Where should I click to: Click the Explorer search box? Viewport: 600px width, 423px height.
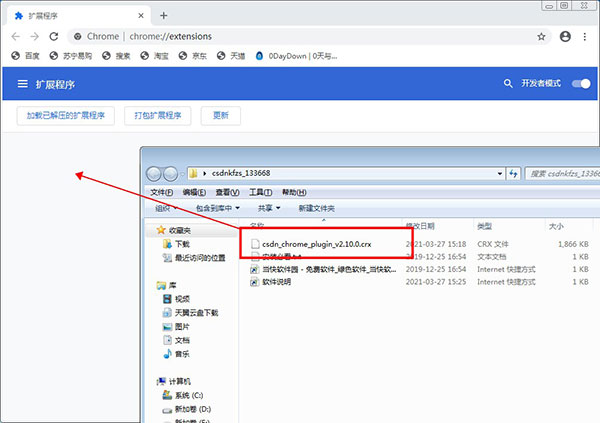click(x=562, y=174)
